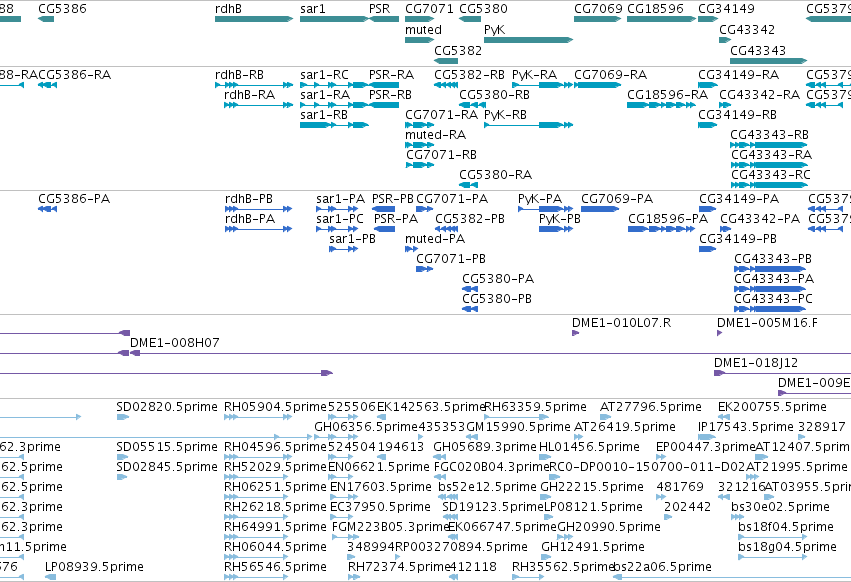
Task: Click BAC clone DME1-018J12
Action: coord(755,363)
